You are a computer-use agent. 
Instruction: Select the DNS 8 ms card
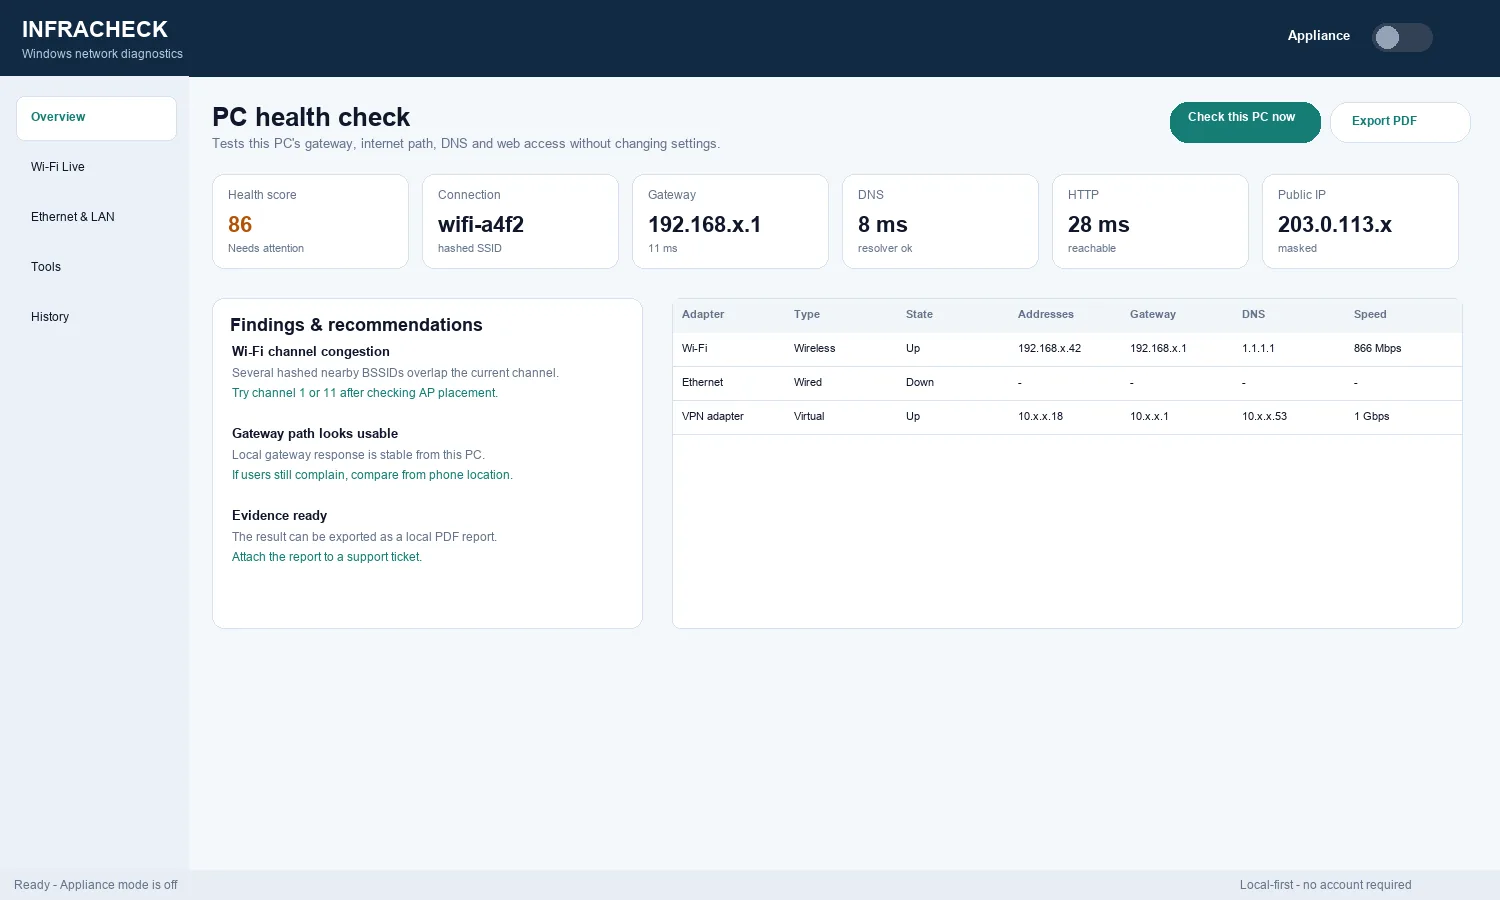click(x=940, y=221)
